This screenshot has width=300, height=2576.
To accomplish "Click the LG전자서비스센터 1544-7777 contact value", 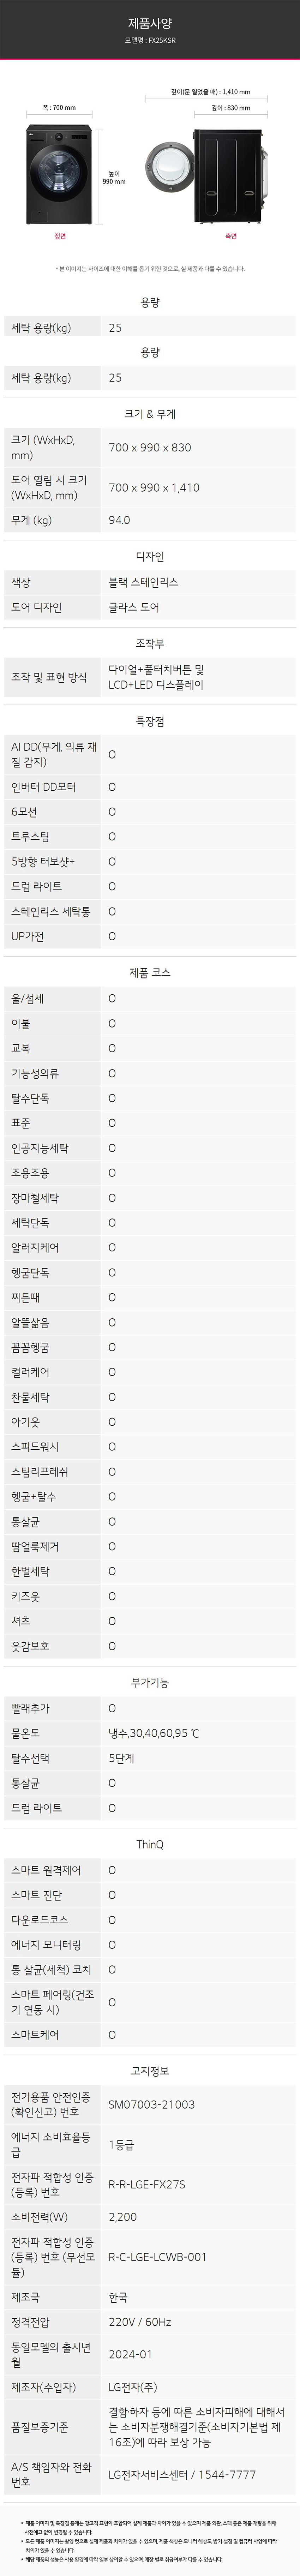I will click(x=182, y=2494).
